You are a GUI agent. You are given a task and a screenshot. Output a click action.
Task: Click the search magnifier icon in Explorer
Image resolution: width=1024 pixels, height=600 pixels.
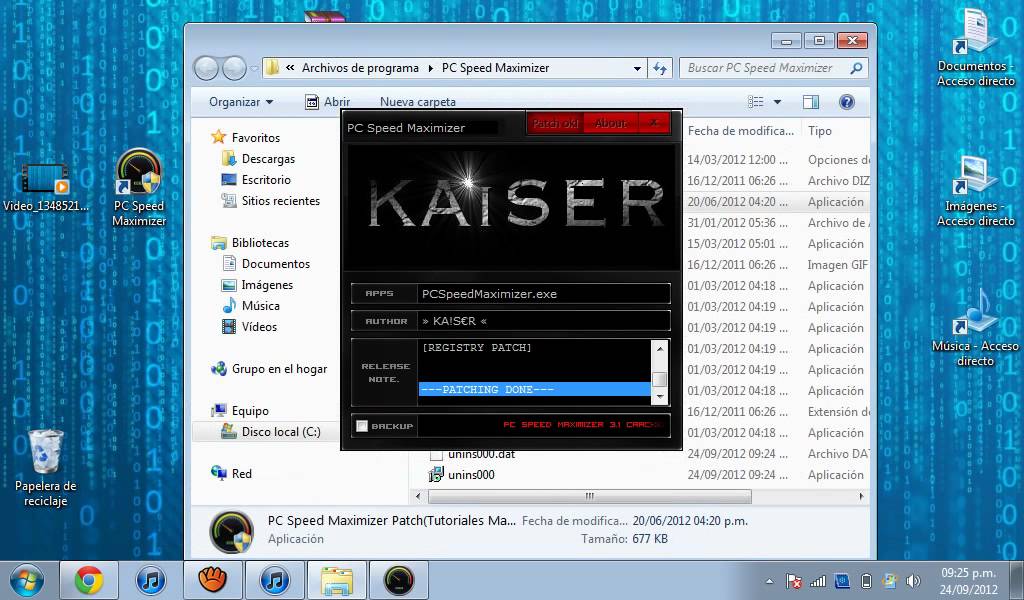856,68
